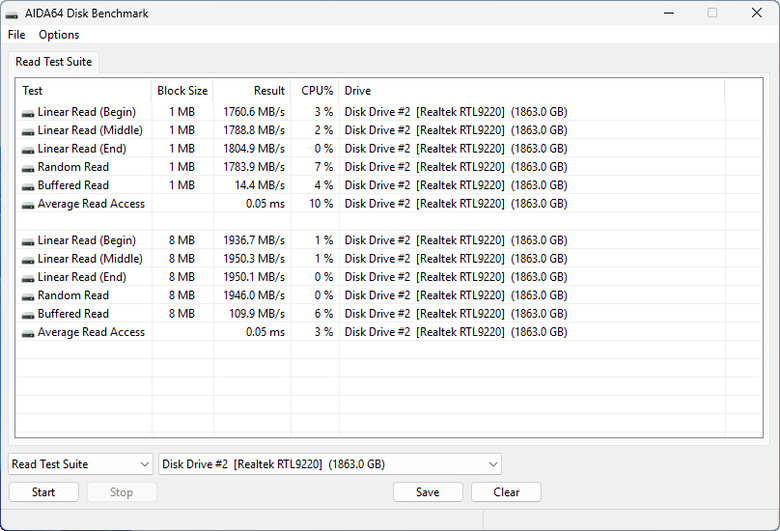Sort by the Drive column header
The width and height of the screenshot is (780, 531).
[x=532, y=91]
